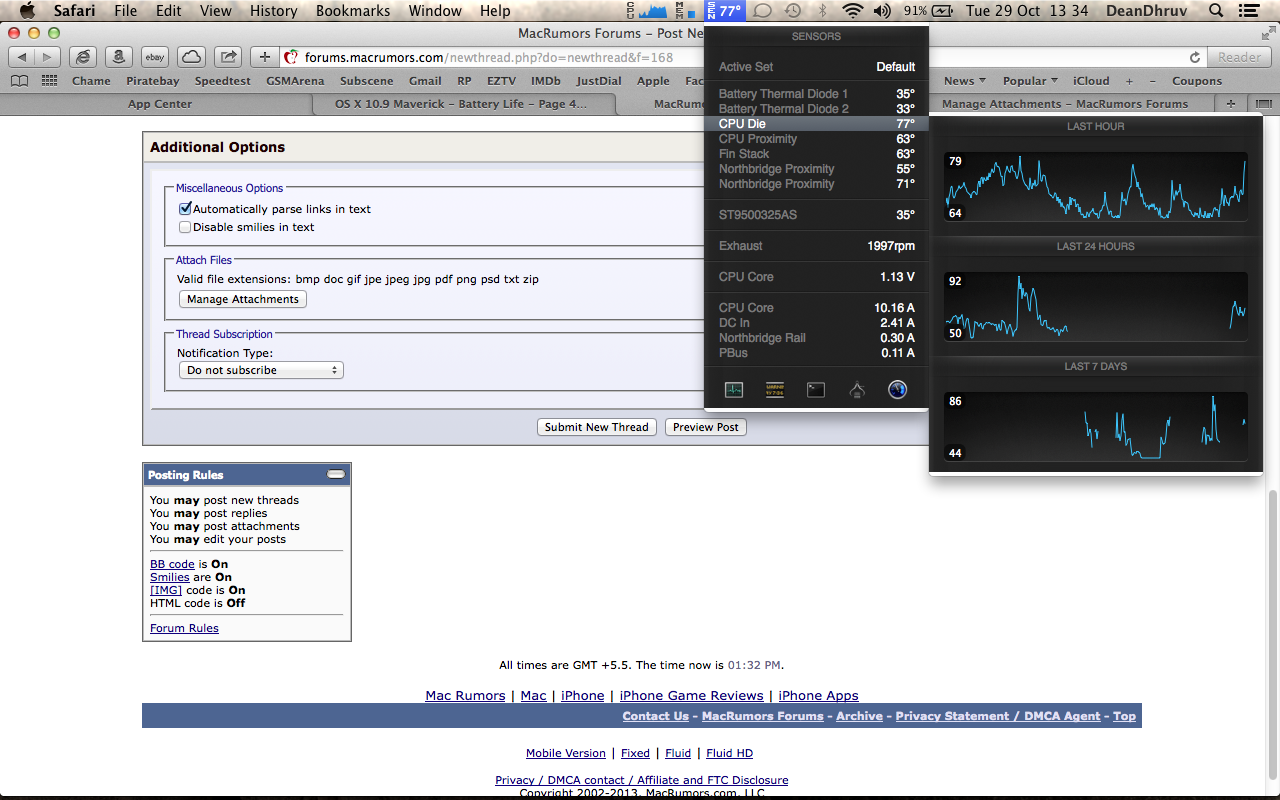1280x800 pixels.
Task: Click the Internet Explorer style toolbar icon
Action: point(84,57)
